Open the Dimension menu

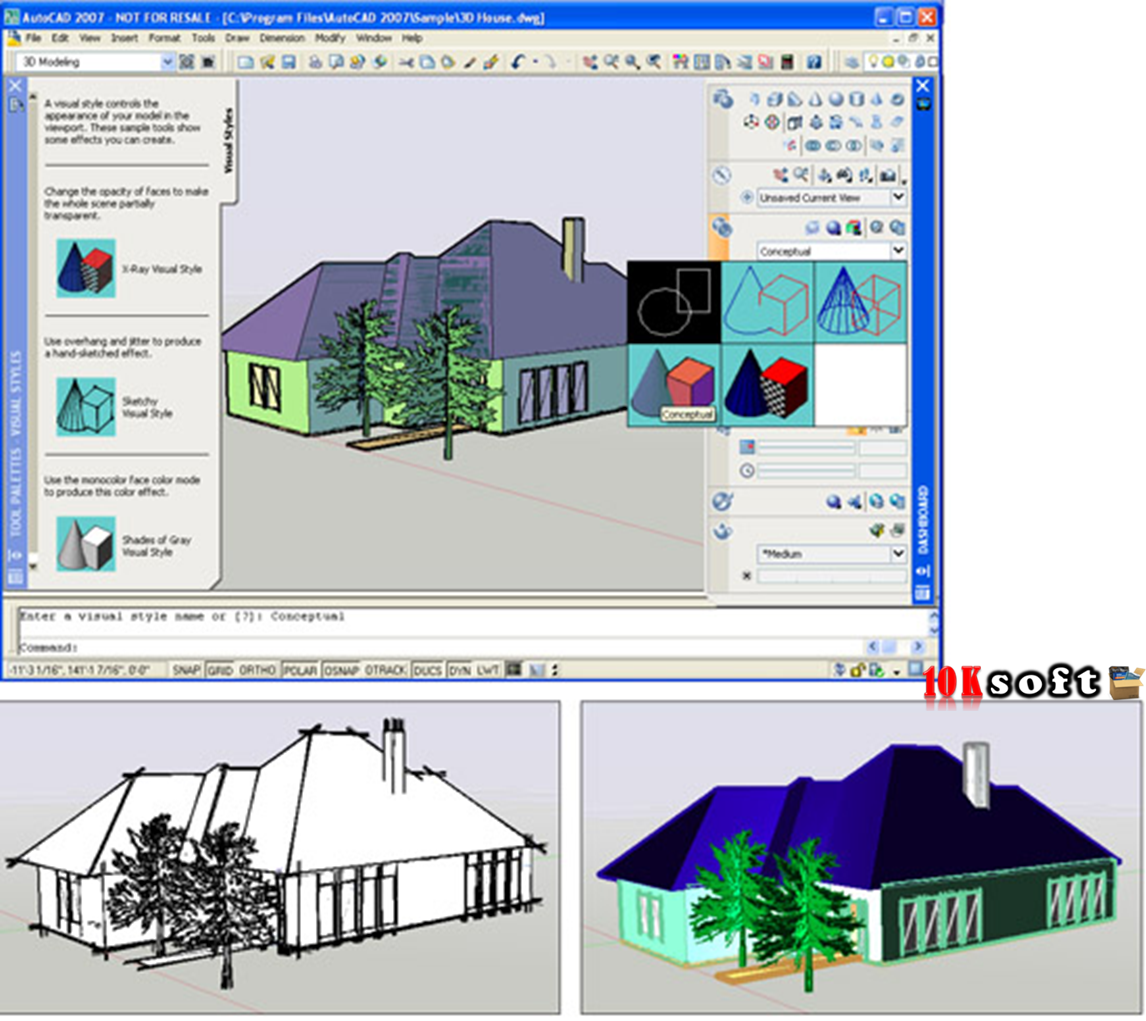click(x=281, y=38)
